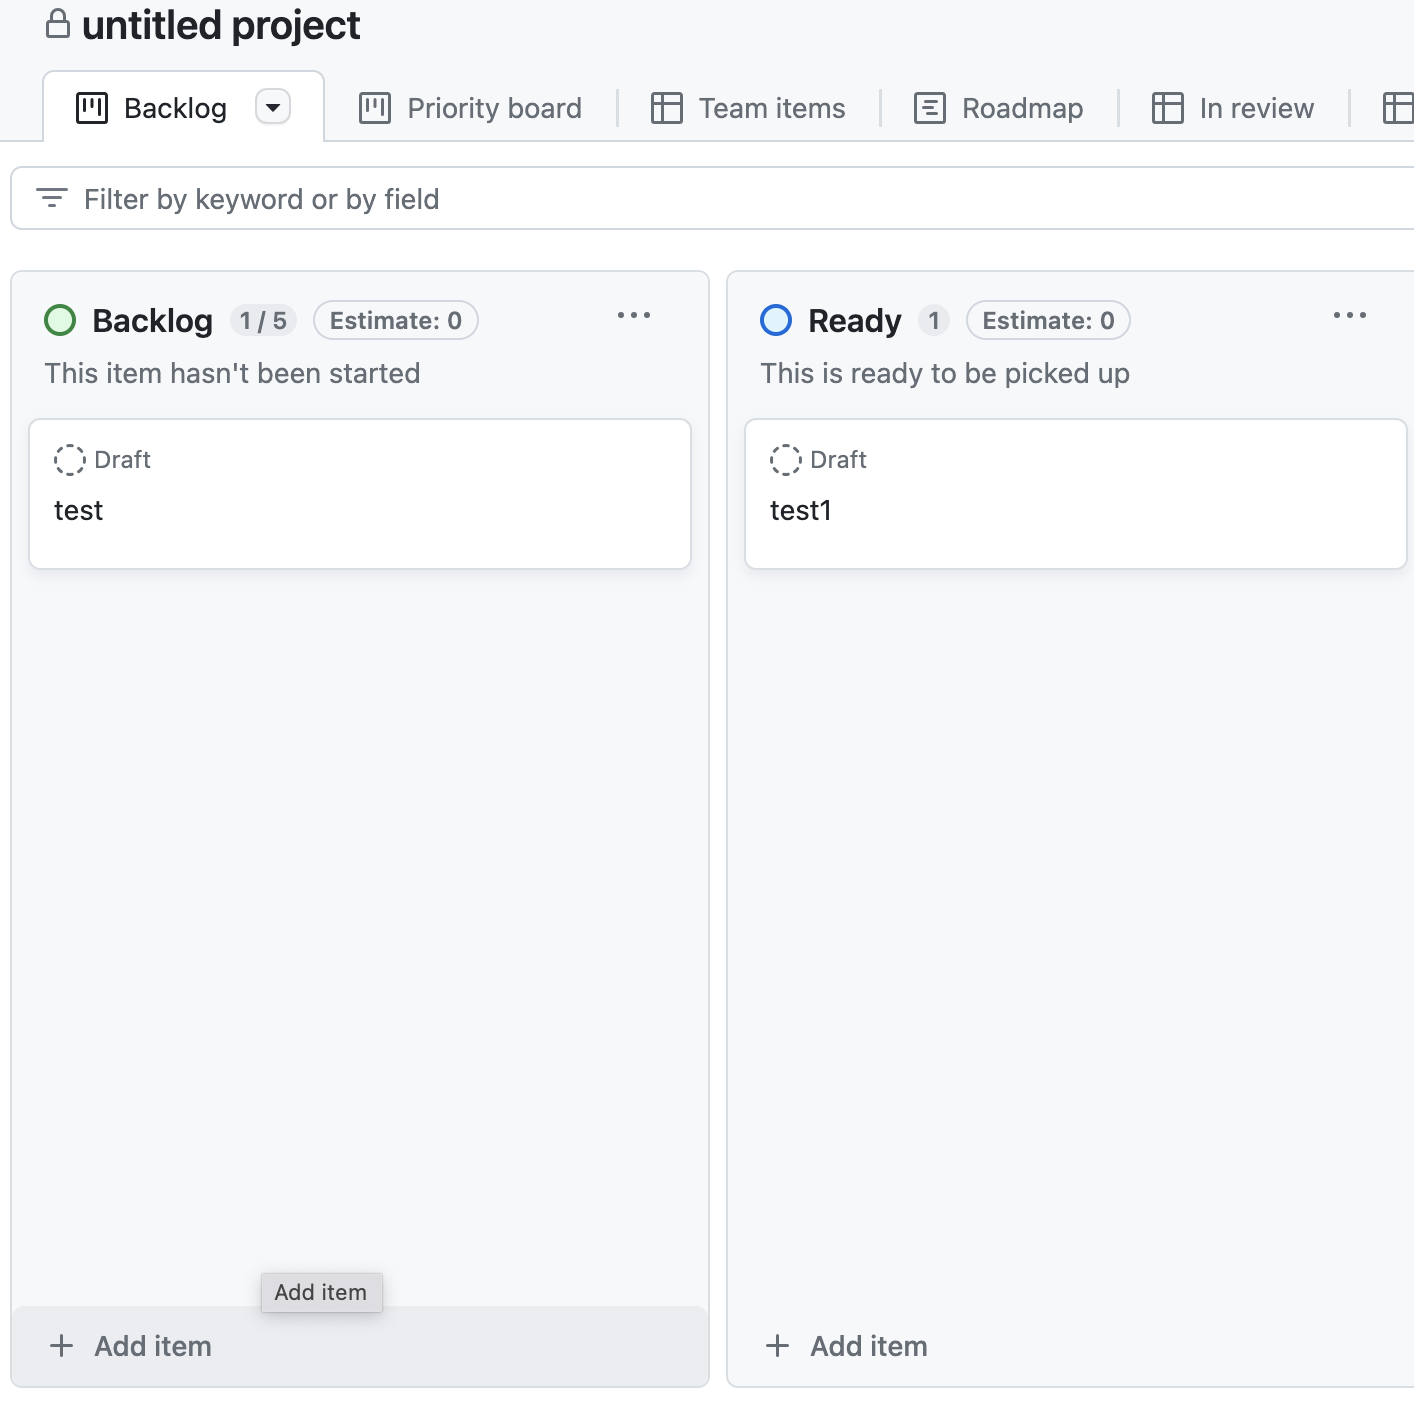
Task: Open the Backlog column options menu
Action: tap(634, 316)
